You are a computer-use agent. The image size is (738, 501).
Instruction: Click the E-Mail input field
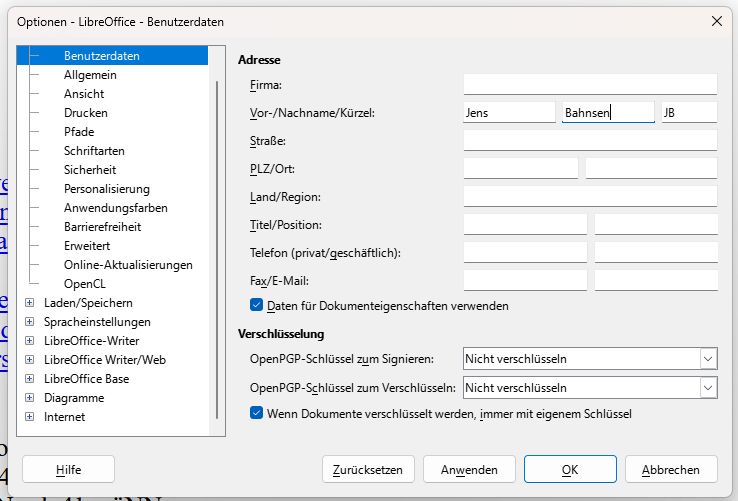(x=656, y=281)
